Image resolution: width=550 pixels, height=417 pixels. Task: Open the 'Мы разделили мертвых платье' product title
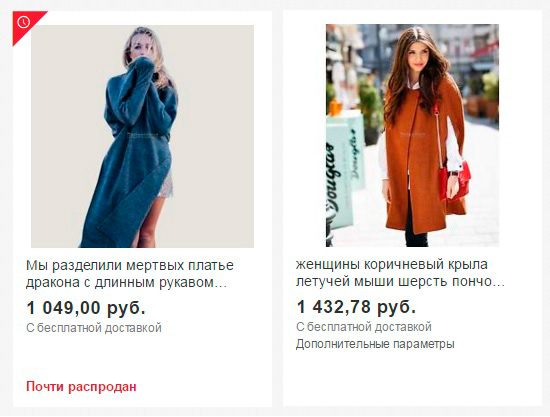point(130,274)
